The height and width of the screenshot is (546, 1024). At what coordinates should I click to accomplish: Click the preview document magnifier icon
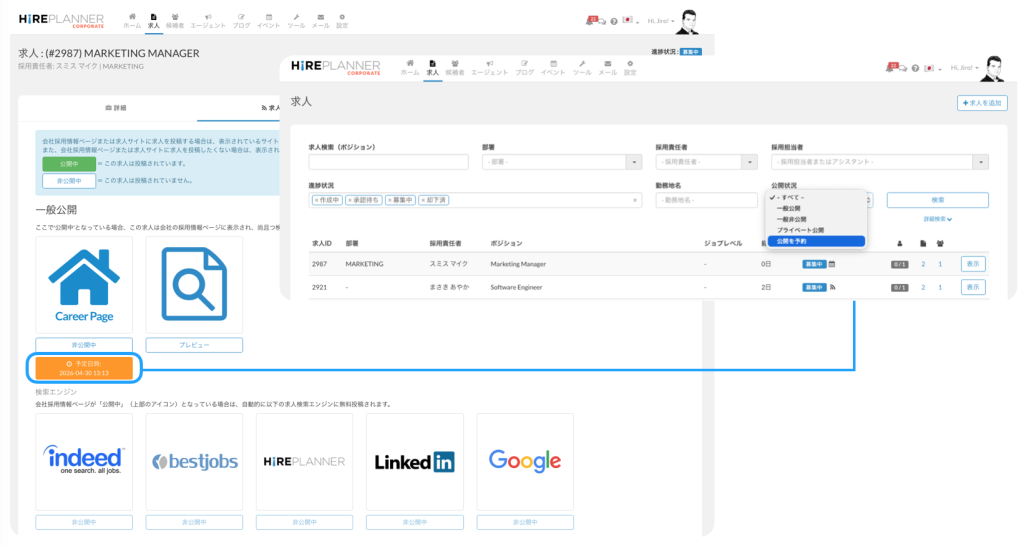pyautogui.click(x=194, y=277)
